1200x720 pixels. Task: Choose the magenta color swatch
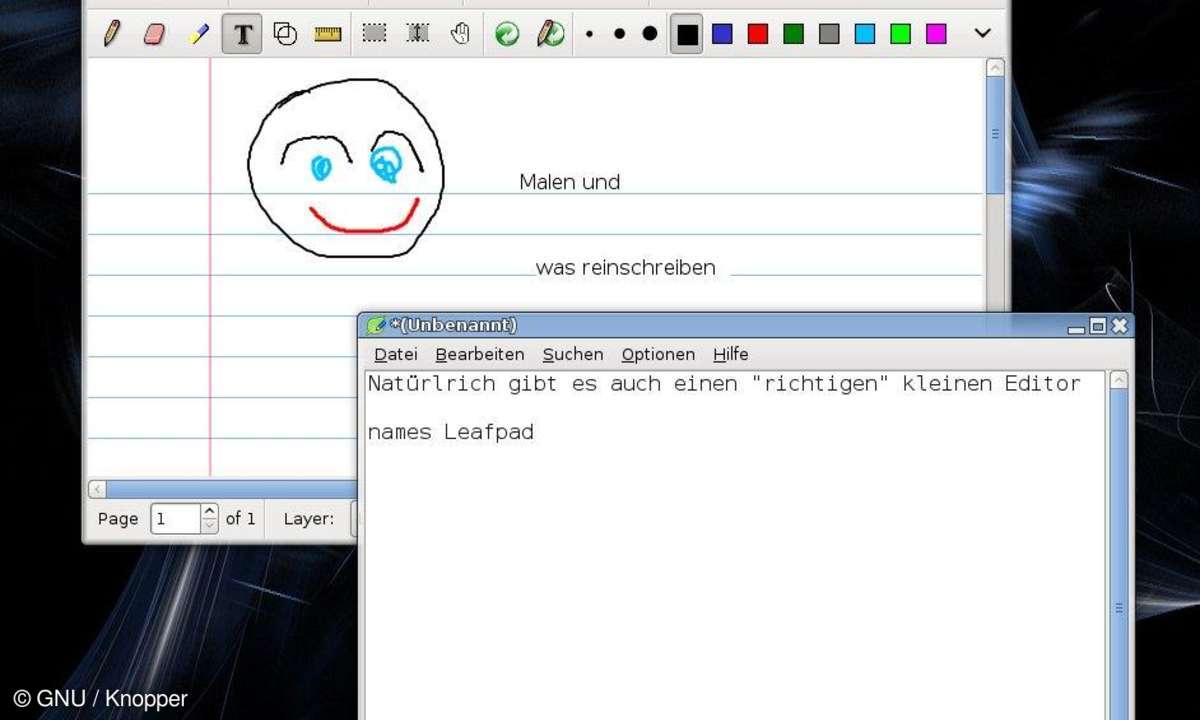936,34
